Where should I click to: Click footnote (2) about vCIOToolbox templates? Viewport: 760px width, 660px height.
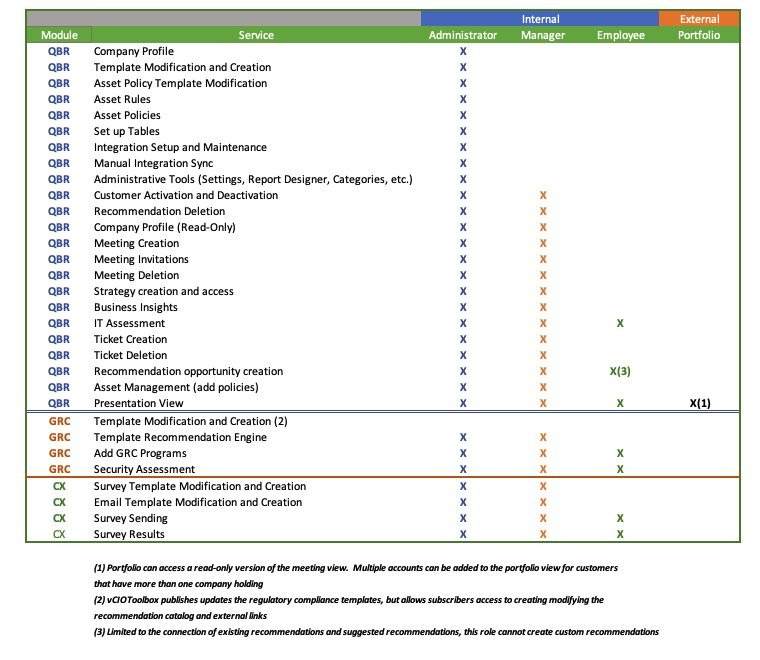349,608
